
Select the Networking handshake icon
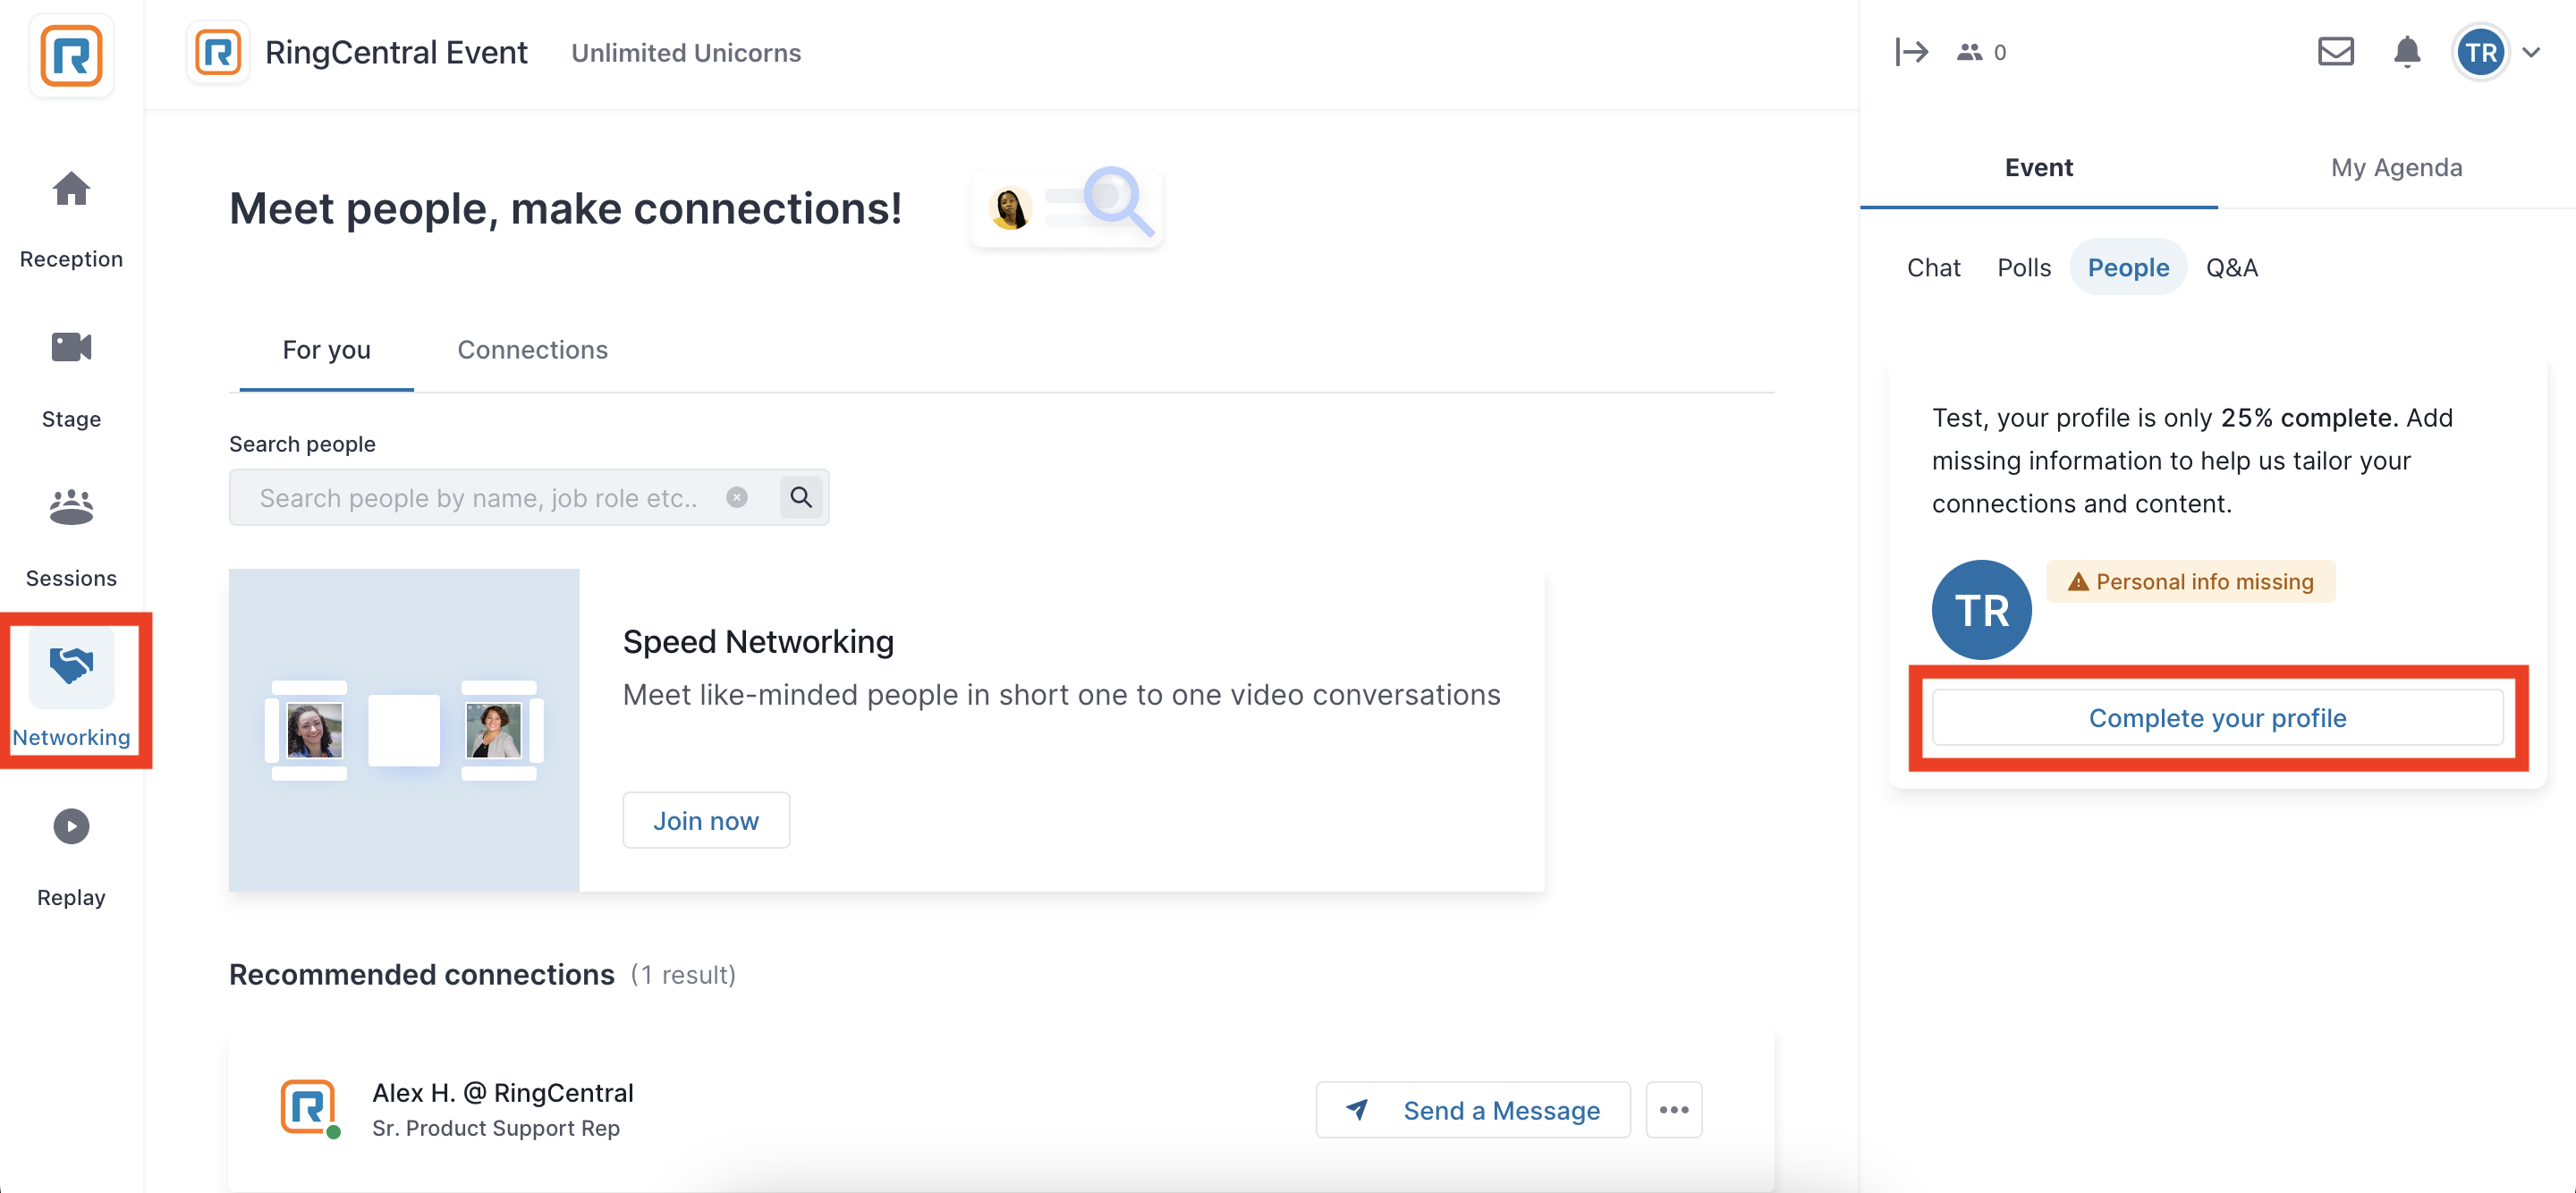coord(71,665)
